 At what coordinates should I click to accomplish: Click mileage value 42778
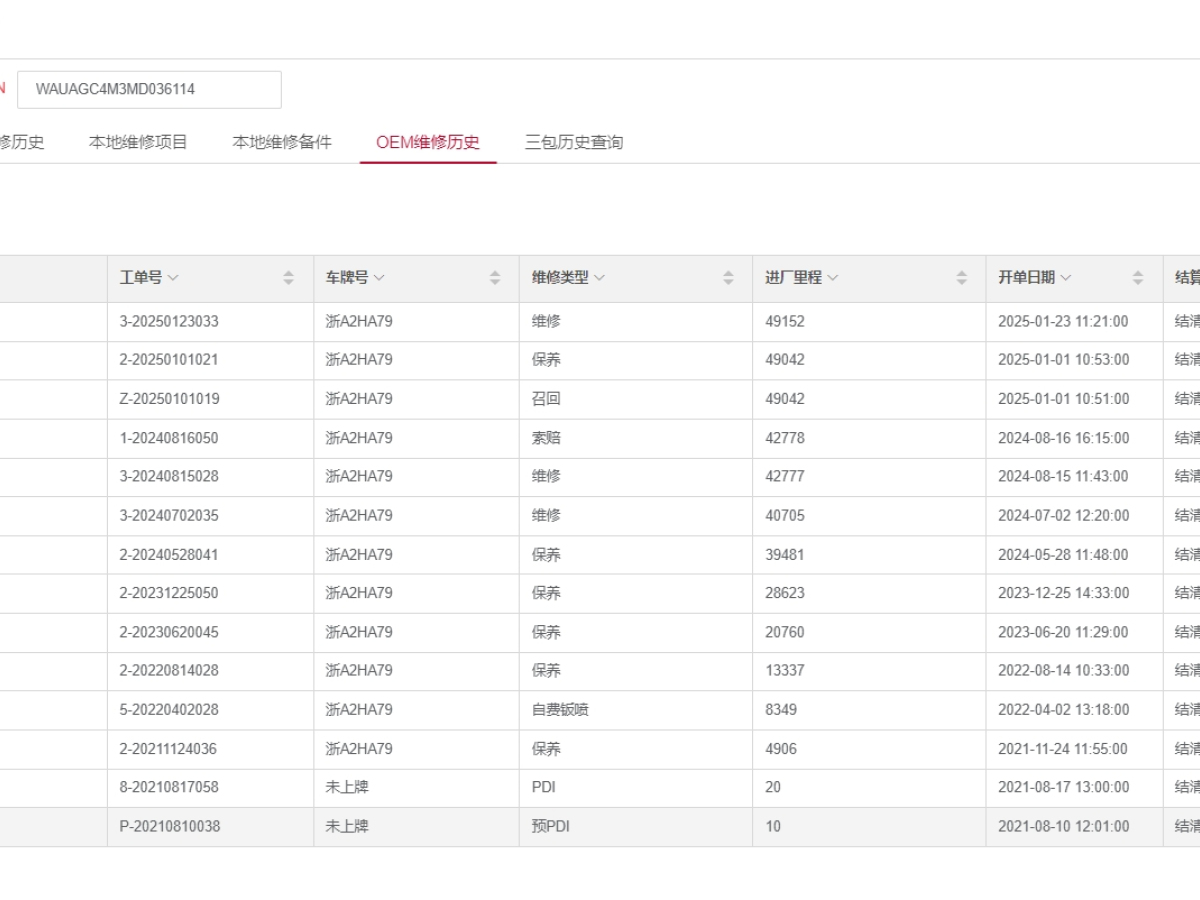(x=785, y=437)
